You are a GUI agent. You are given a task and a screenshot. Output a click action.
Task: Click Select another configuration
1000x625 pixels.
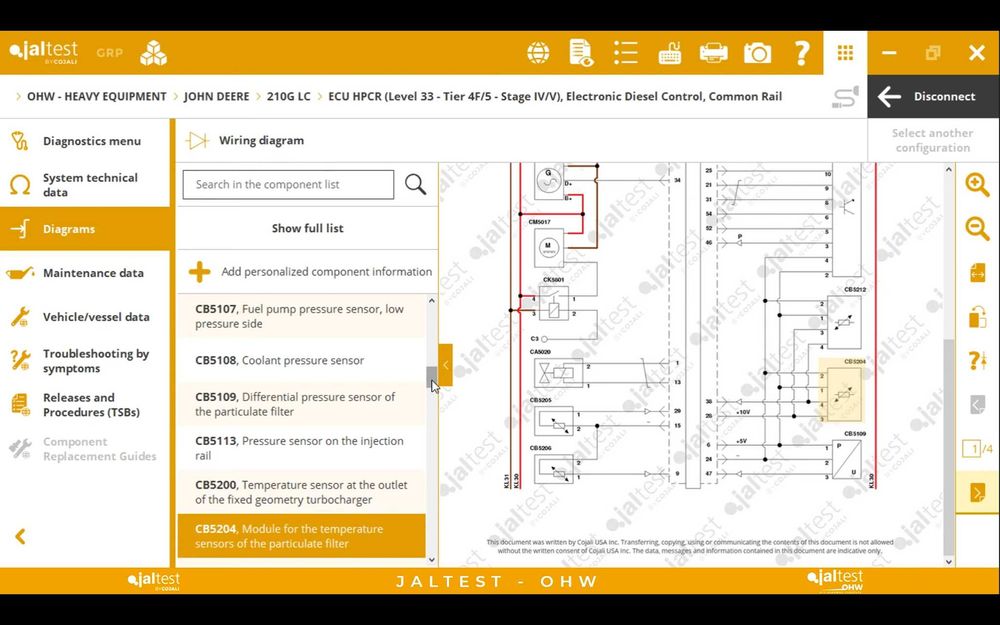click(932, 140)
